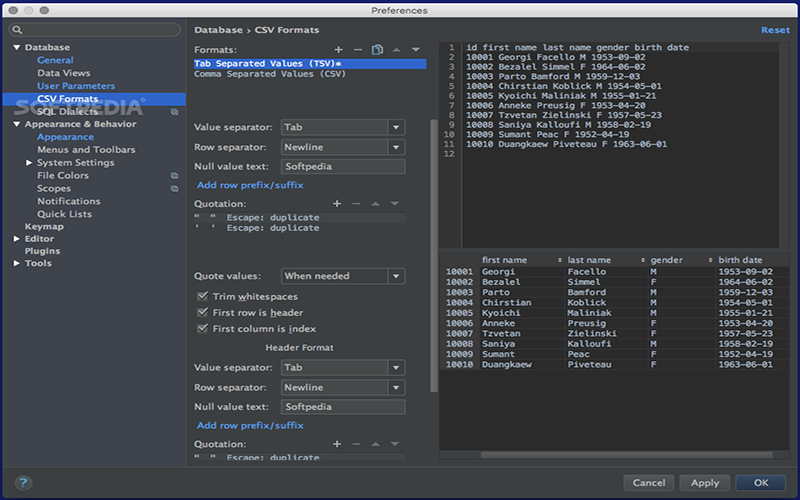Image resolution: width=800 pixels, height=500 pixels.
Task: Open the General database settings
Action: coord(55,60)
